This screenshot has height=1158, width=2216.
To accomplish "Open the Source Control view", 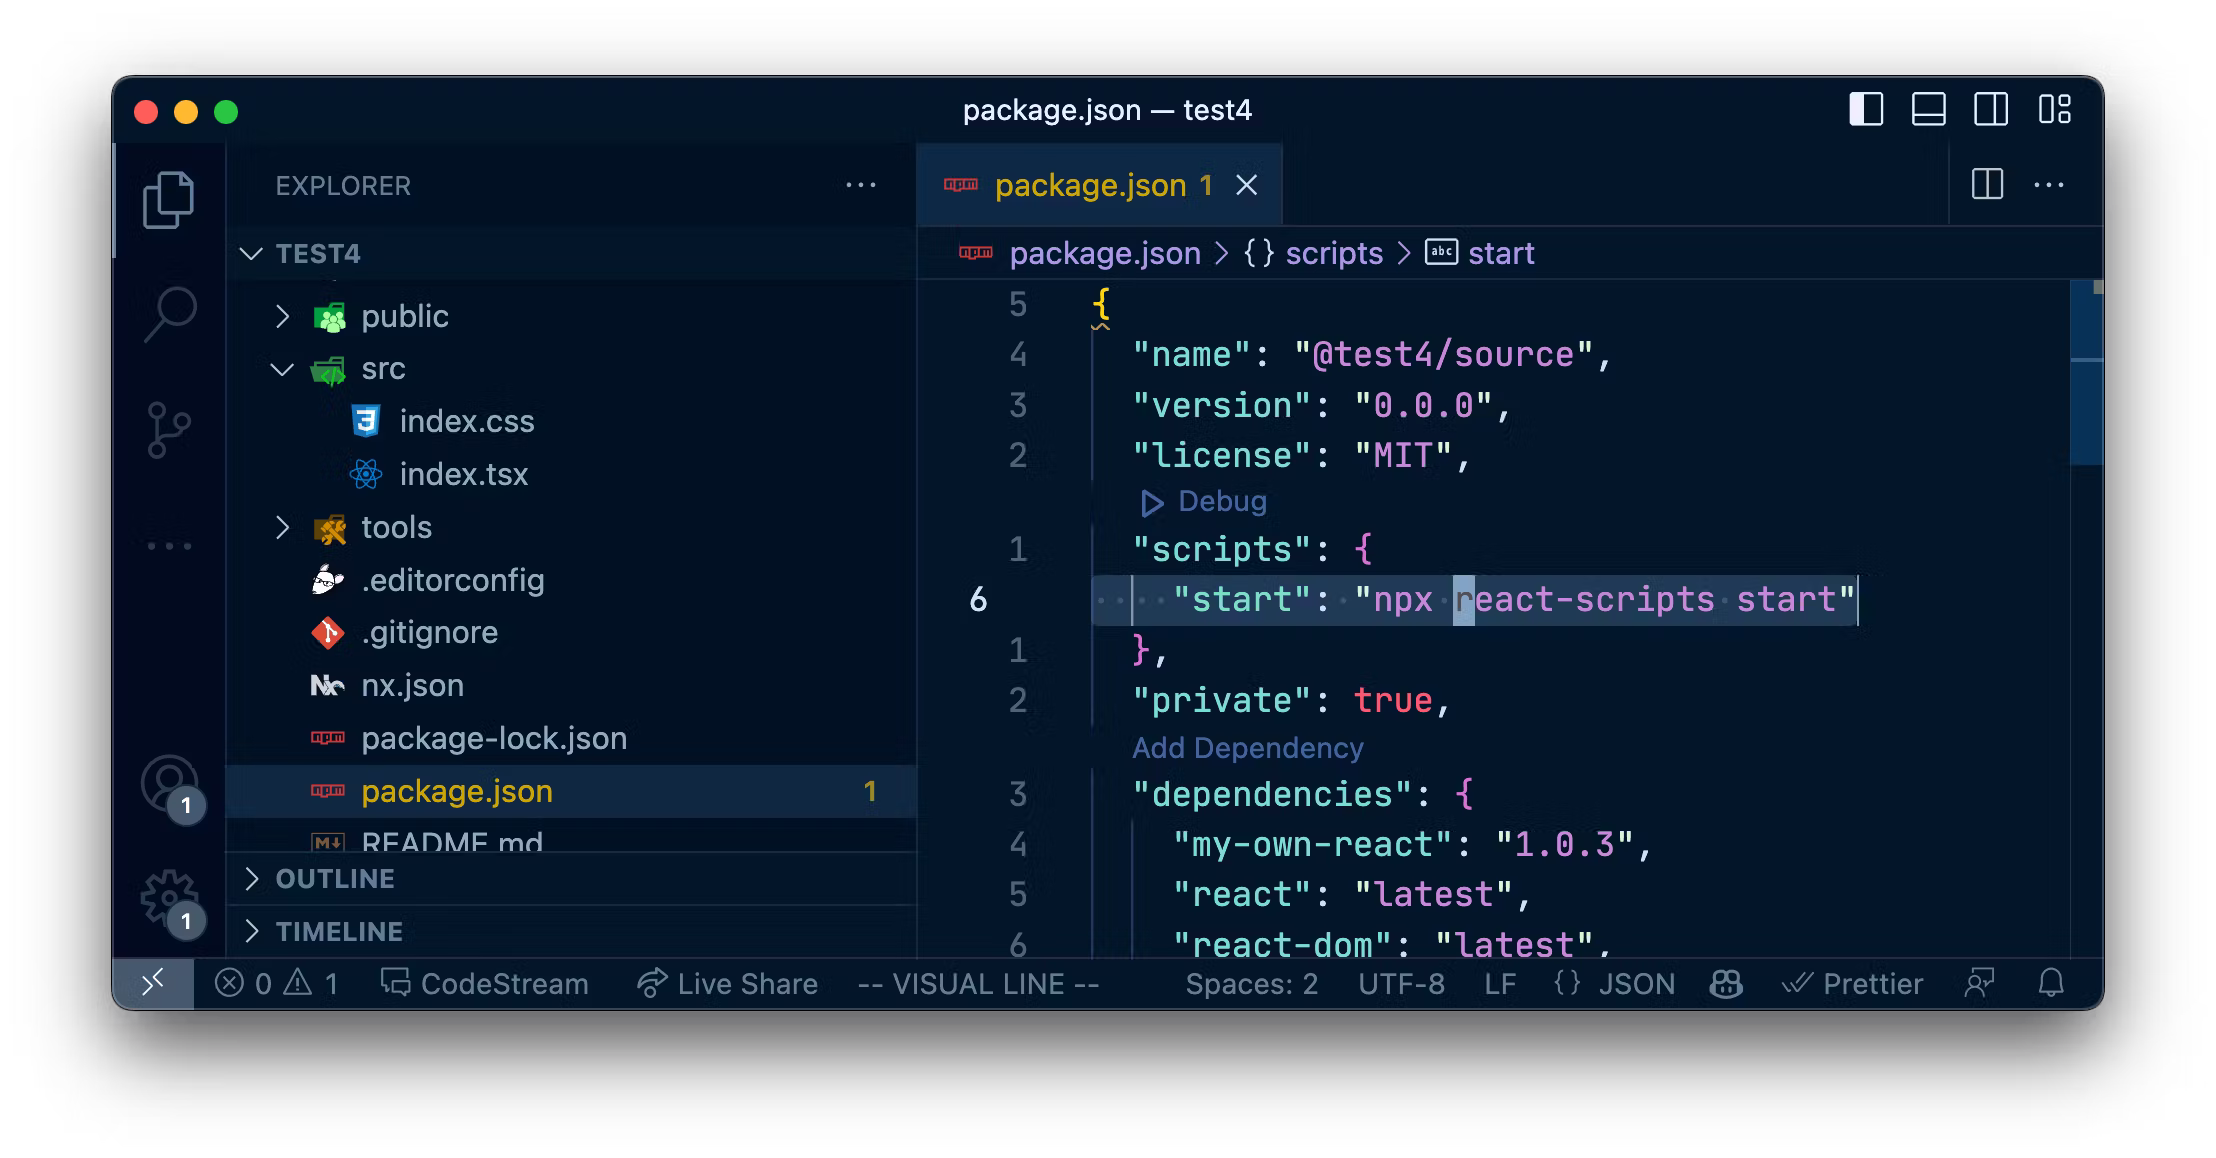I will click(168, 430).
